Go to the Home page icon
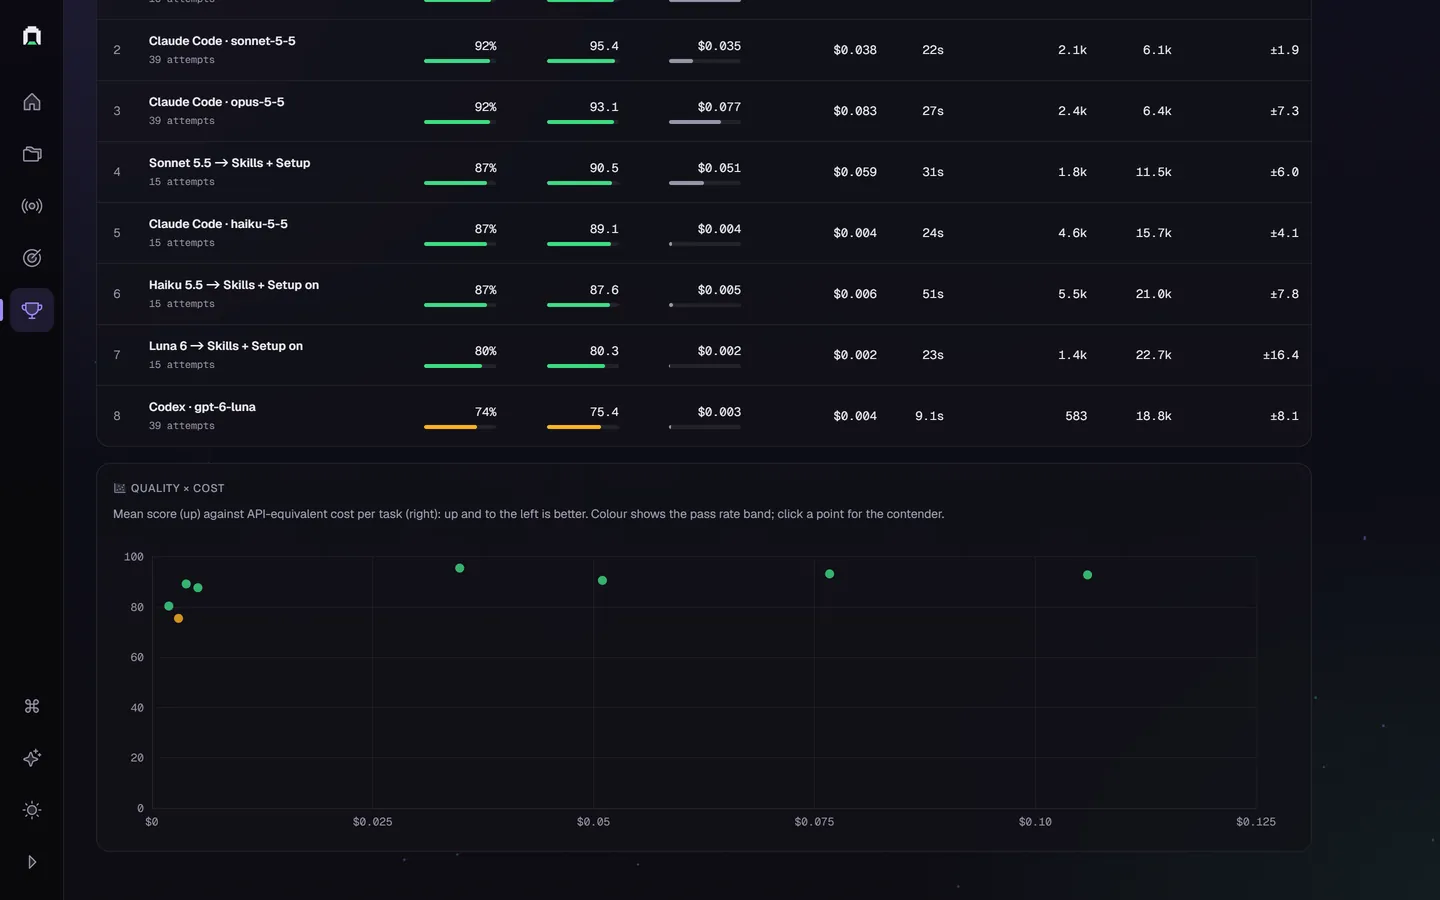The height and width of the screenshot is (900, 1440). pyautogui.click(x=32, y=102)
